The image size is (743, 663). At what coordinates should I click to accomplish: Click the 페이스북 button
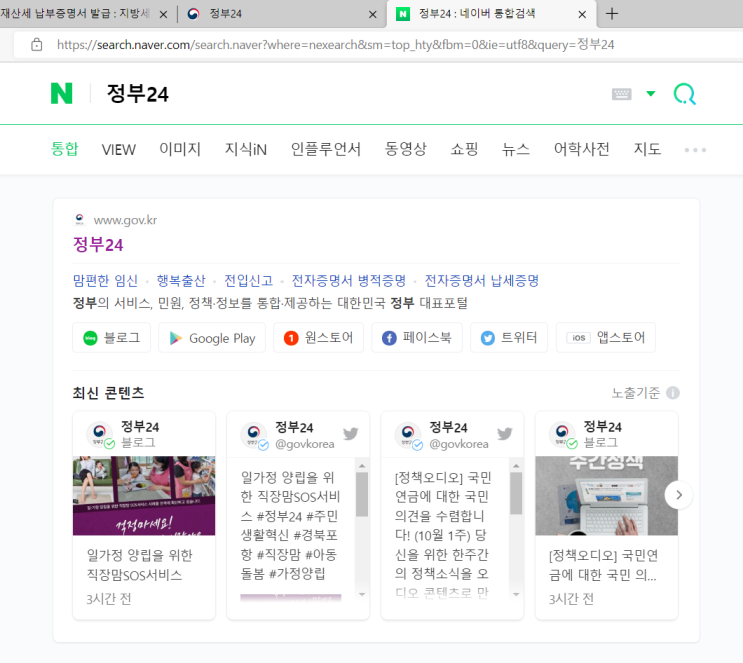[417, 337]
